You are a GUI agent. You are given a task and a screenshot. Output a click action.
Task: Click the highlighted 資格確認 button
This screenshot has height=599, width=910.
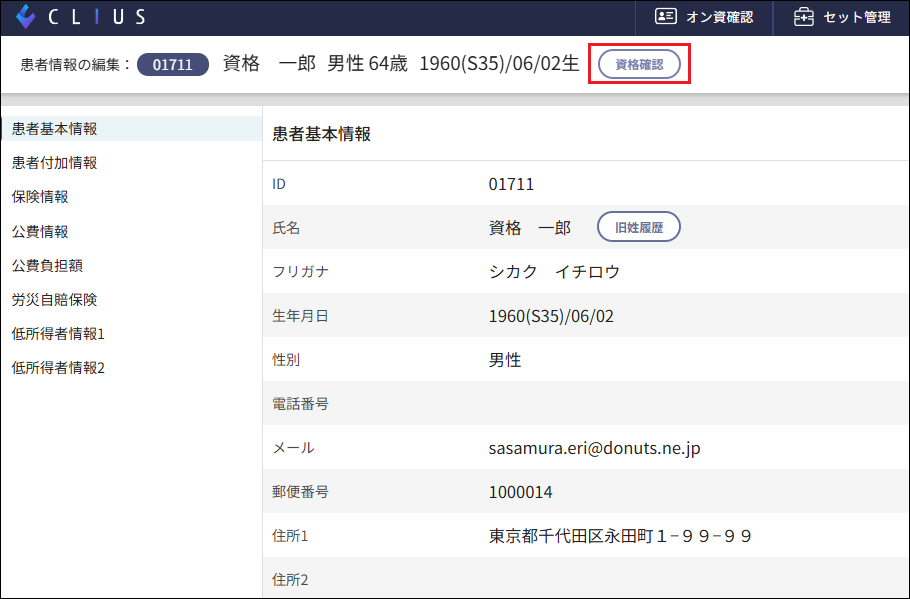pos(638,62)
